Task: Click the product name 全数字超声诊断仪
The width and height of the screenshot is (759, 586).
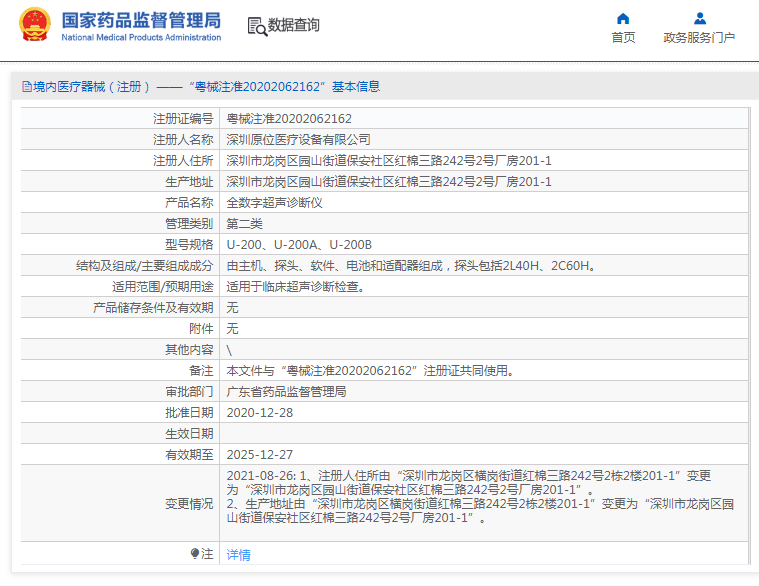Action: [274, 202]
